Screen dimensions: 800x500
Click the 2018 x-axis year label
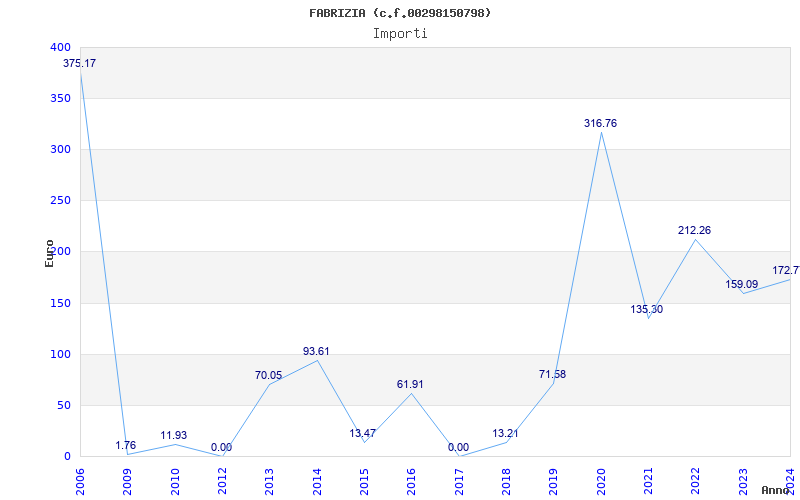pos(506,482)
